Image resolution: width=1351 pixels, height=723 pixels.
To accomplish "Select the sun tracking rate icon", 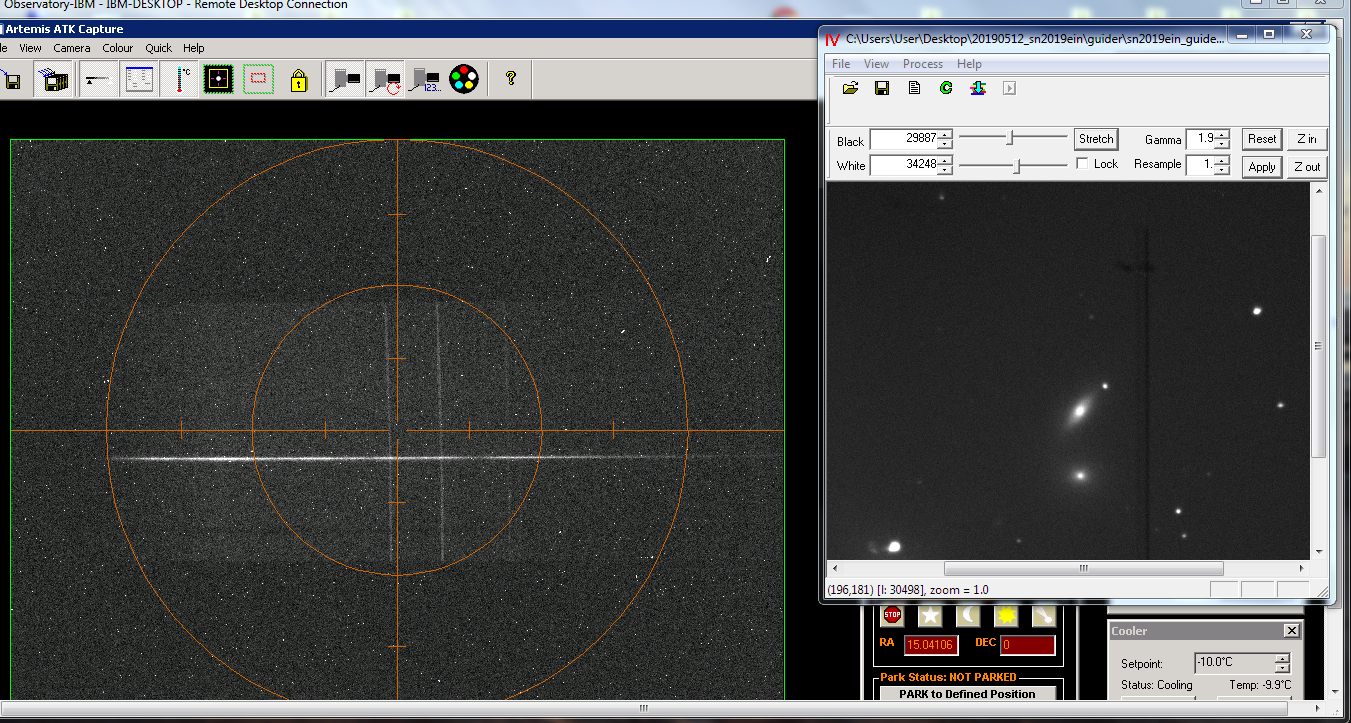I will pyautogui.click(x=1006, y=615).
